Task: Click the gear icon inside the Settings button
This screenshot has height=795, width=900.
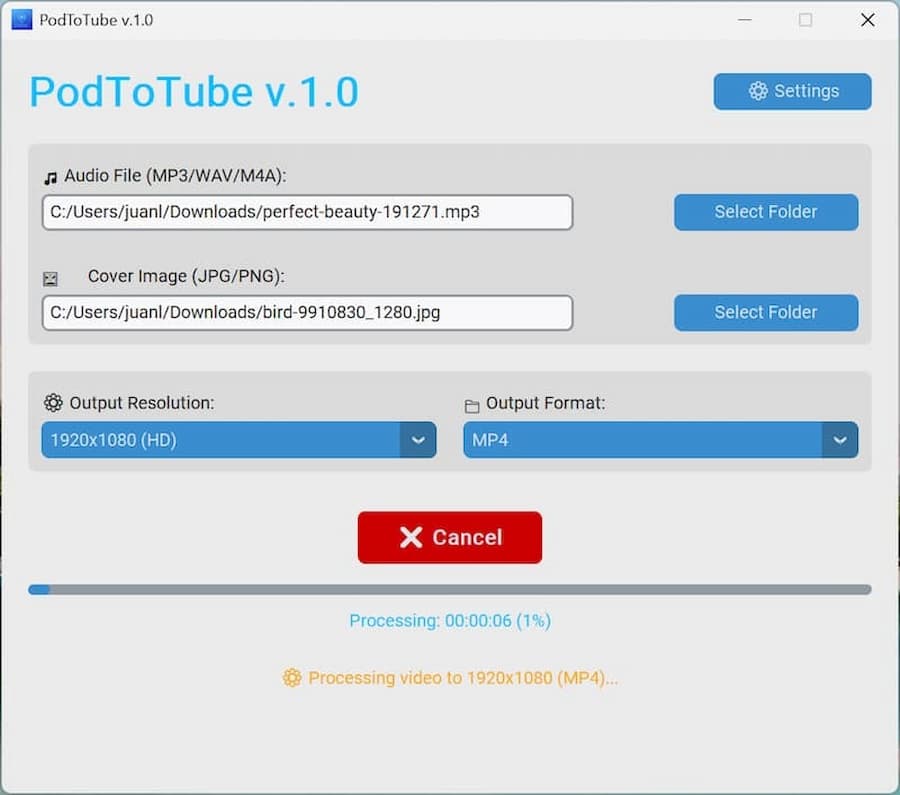Action: [758, 91]
